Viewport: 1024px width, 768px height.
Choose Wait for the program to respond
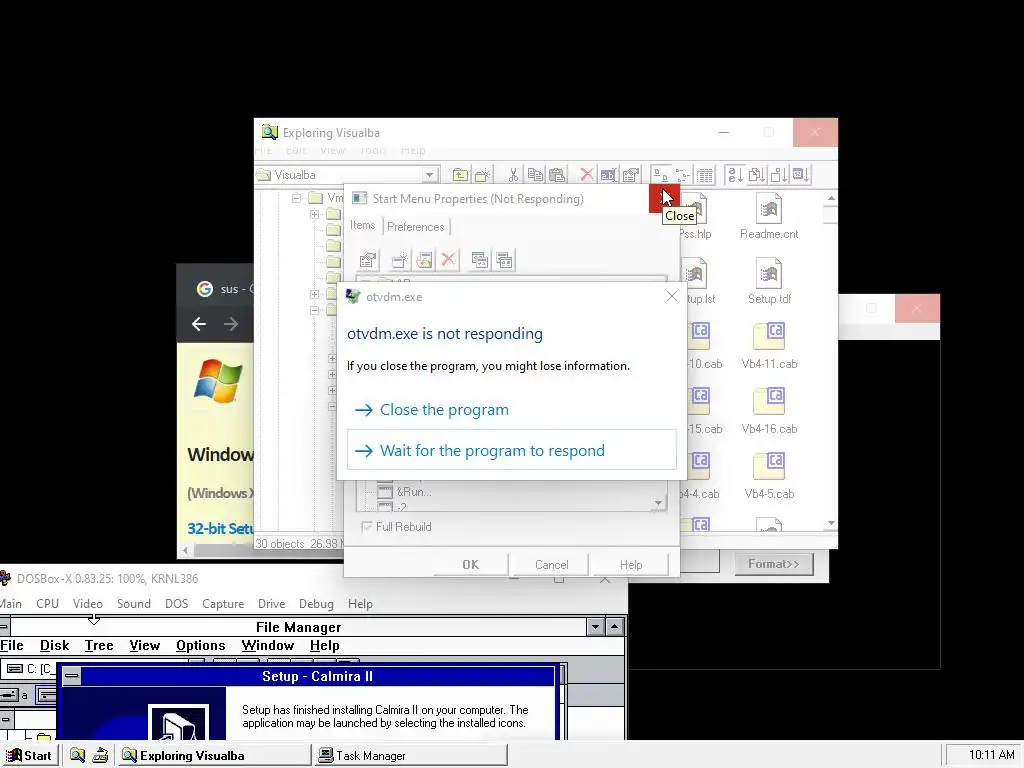[511, 450]
